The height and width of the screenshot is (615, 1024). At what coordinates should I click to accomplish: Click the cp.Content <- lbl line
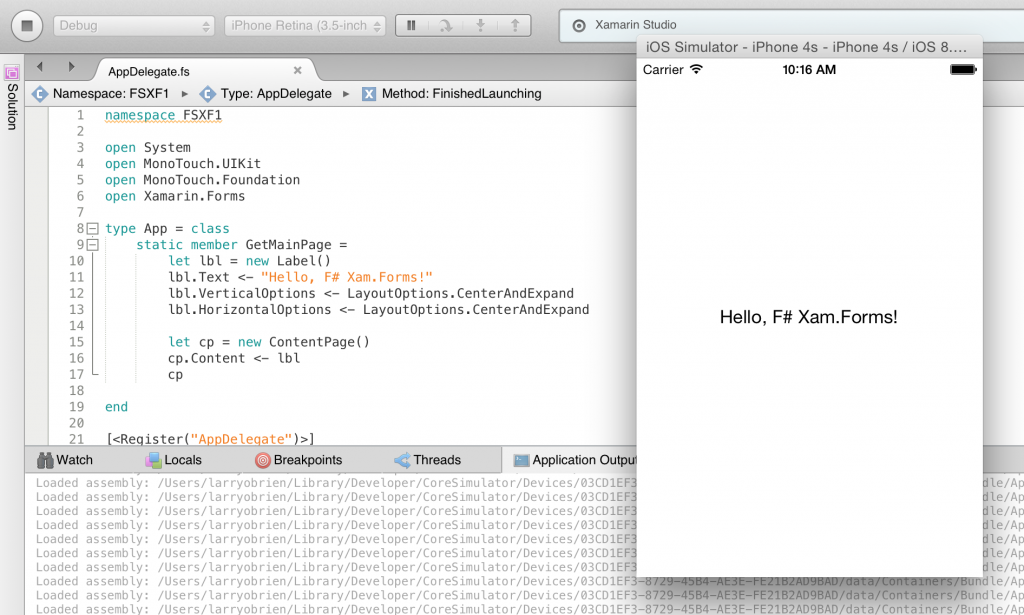point(234,358)
